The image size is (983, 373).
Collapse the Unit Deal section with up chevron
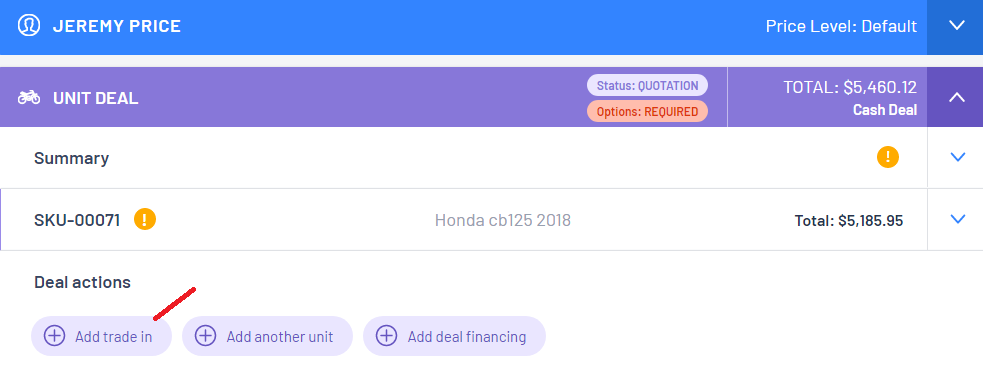click(x=955, y=97)
